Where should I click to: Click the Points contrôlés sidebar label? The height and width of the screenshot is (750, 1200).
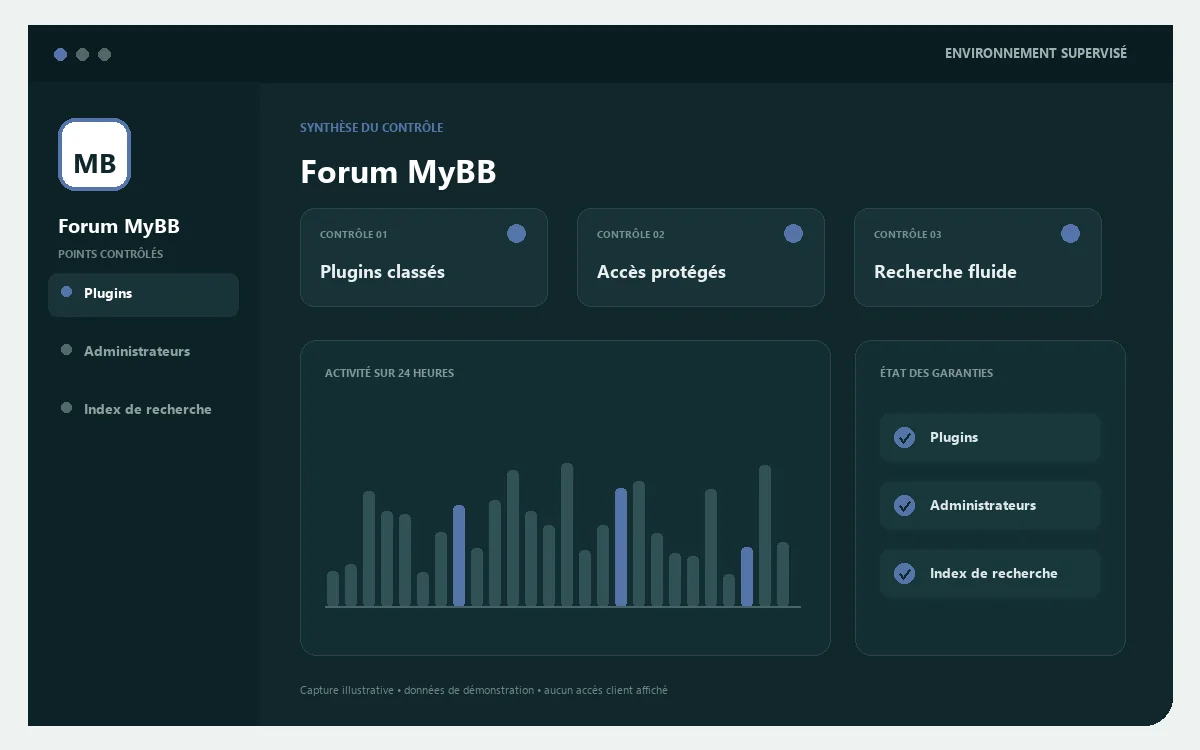[111, 254]
